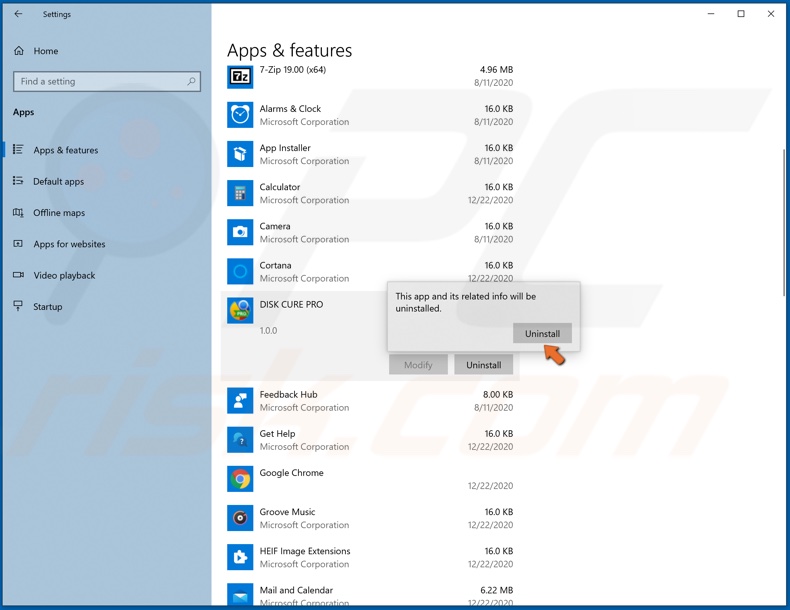Minimize the Settings window
The height and width of the screenshot is (610, 790).
coord(711,14)
